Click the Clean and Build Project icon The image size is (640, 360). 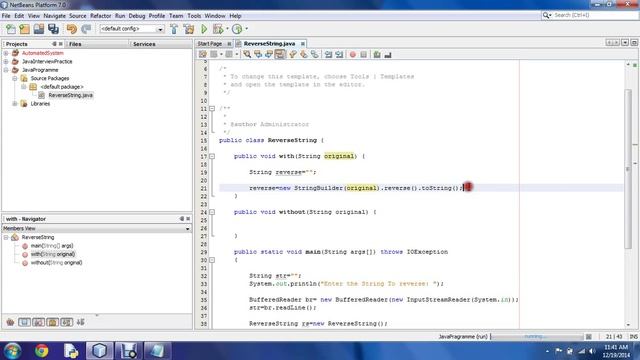(189, 29)
